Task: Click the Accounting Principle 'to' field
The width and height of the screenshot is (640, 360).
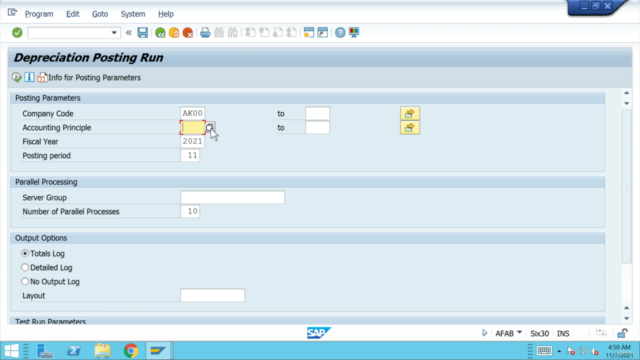Action: coord(317,127)
